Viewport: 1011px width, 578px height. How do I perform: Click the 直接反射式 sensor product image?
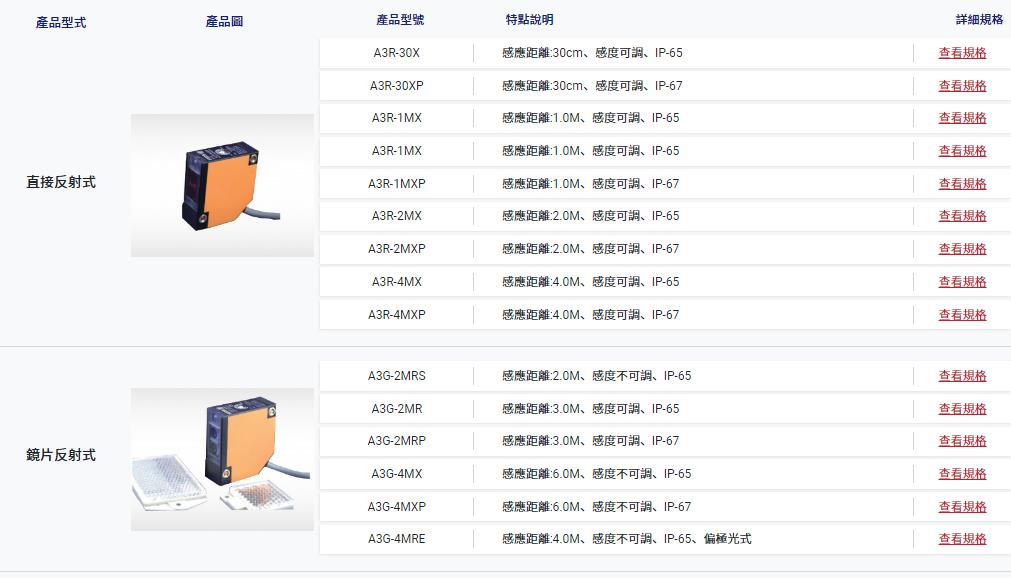coord(222,186)
